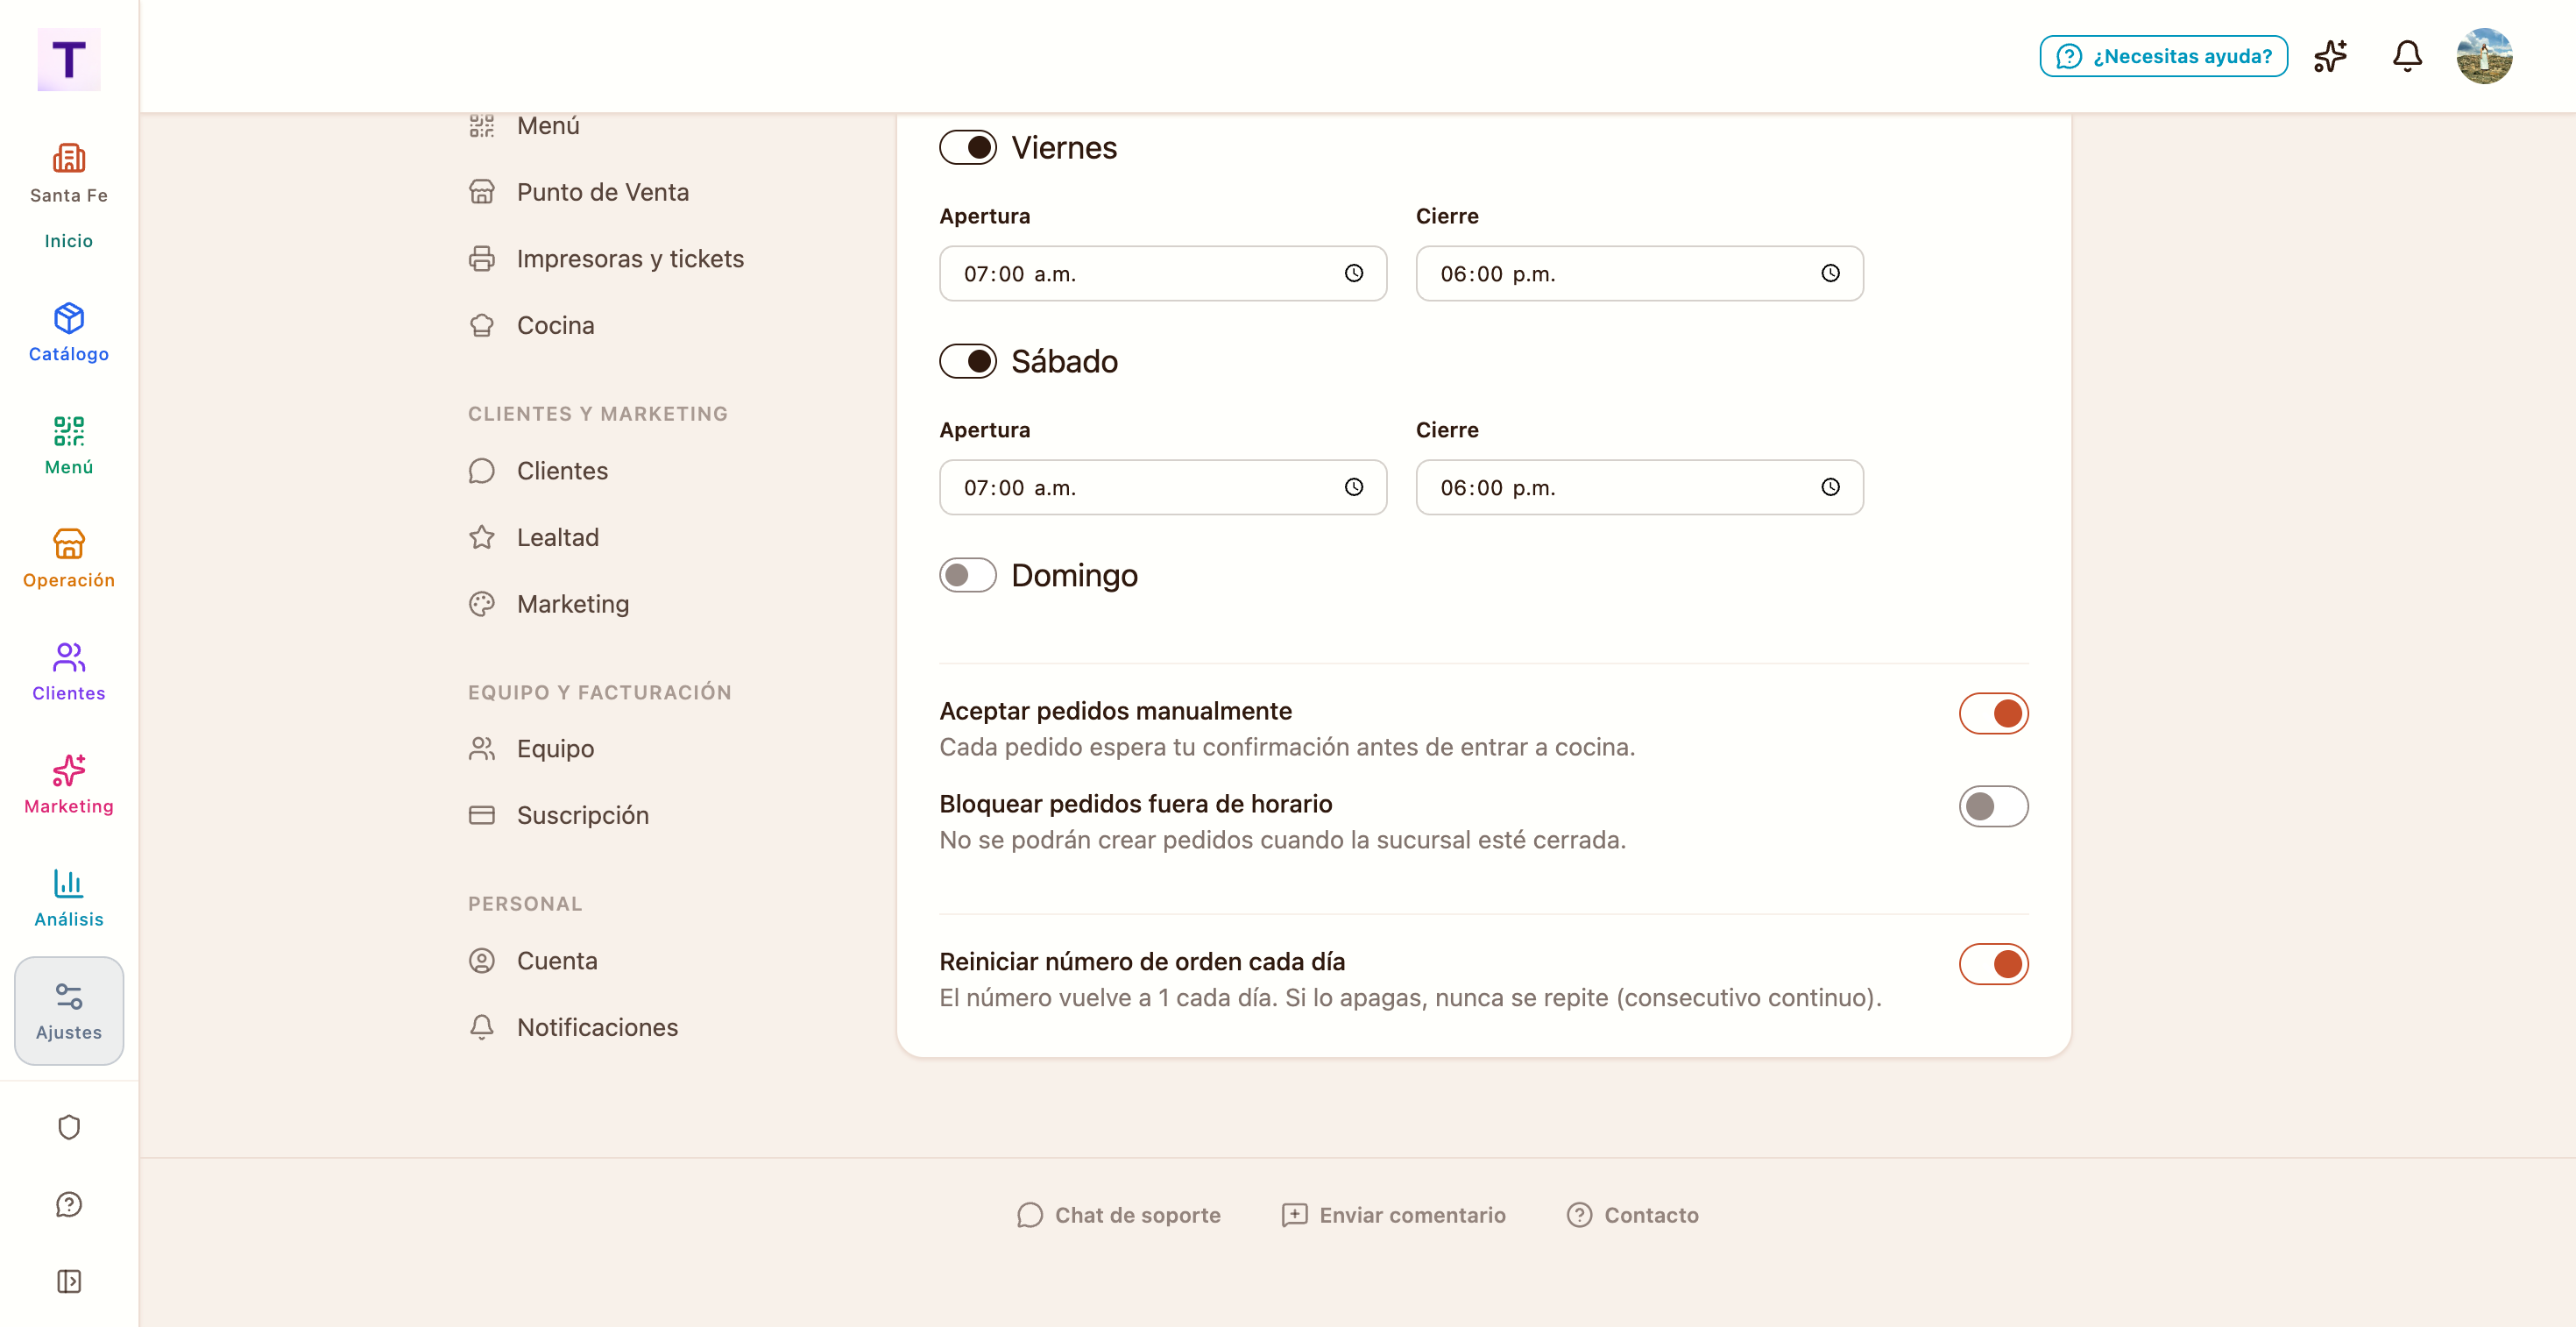Click the shield icon in sidebar

click(x=69, y=1127)
